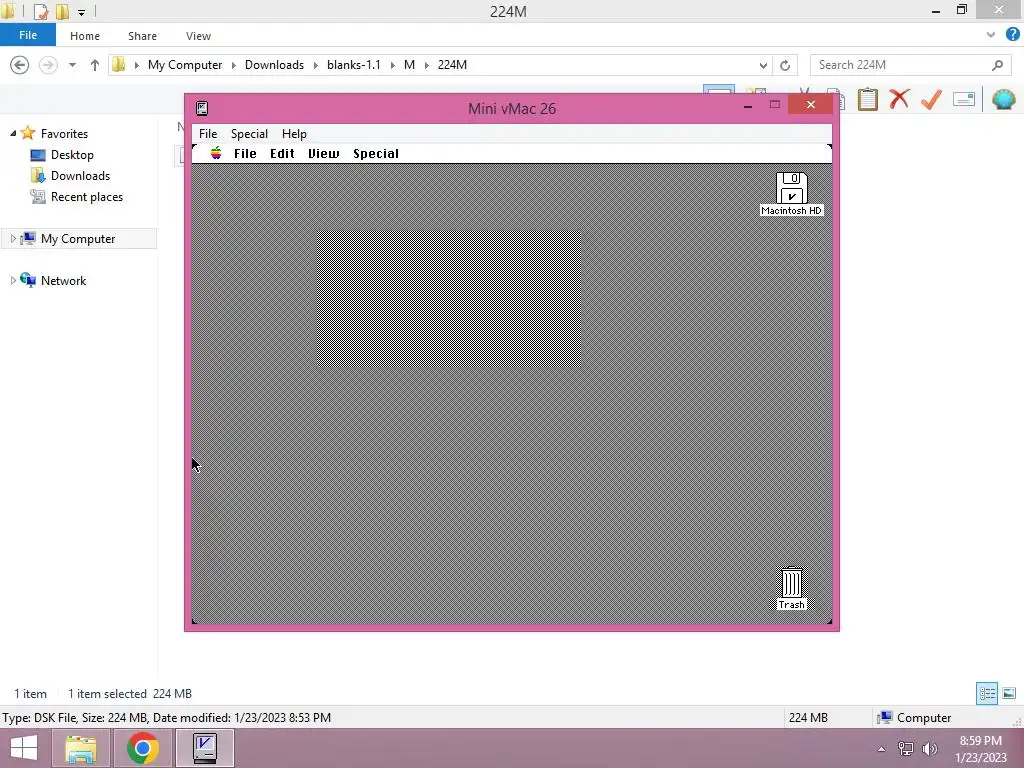Switch to the Explorer Home tab
Viewport: 1024px width, 768px height.
pos(85,36)
